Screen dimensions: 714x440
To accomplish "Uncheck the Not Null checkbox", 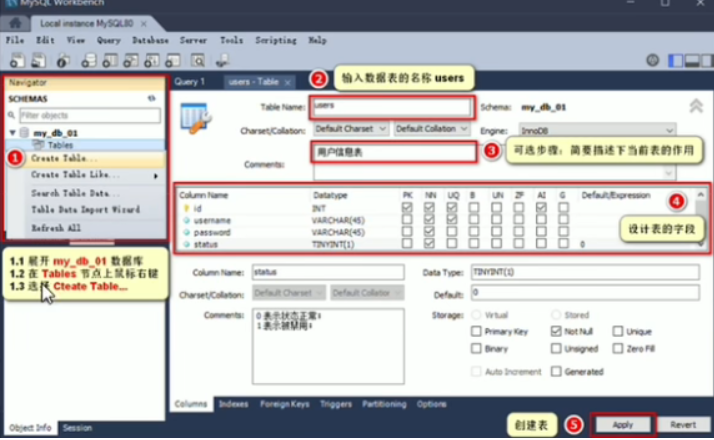I will (556, 331).
